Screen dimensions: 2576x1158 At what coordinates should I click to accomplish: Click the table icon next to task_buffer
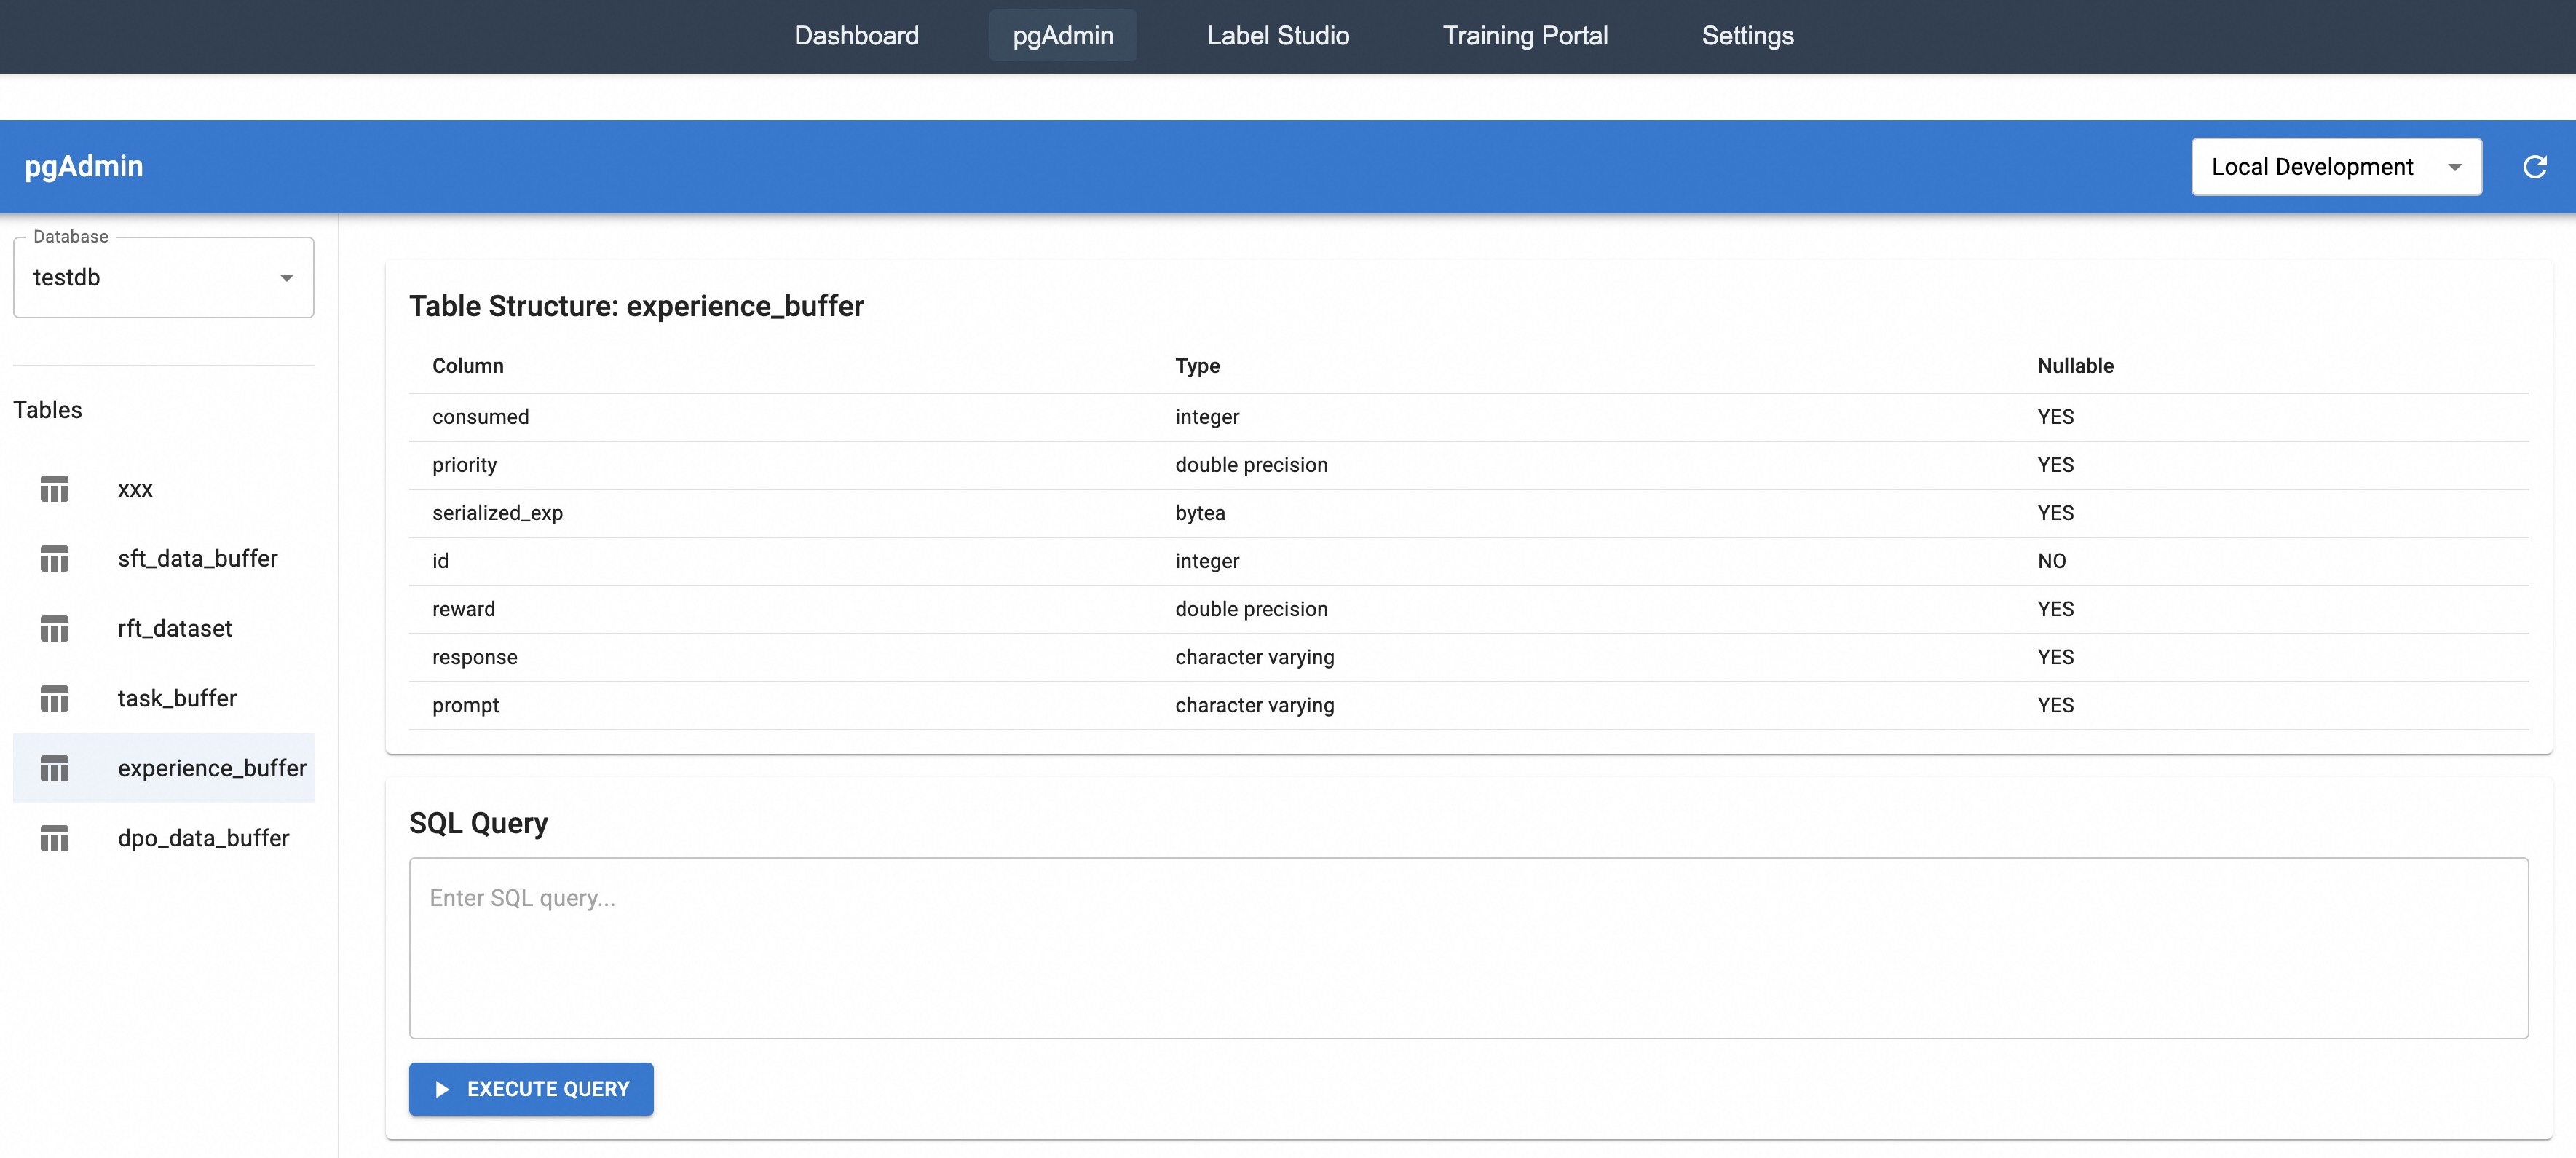pyautogui.click(x=54, y=699)
